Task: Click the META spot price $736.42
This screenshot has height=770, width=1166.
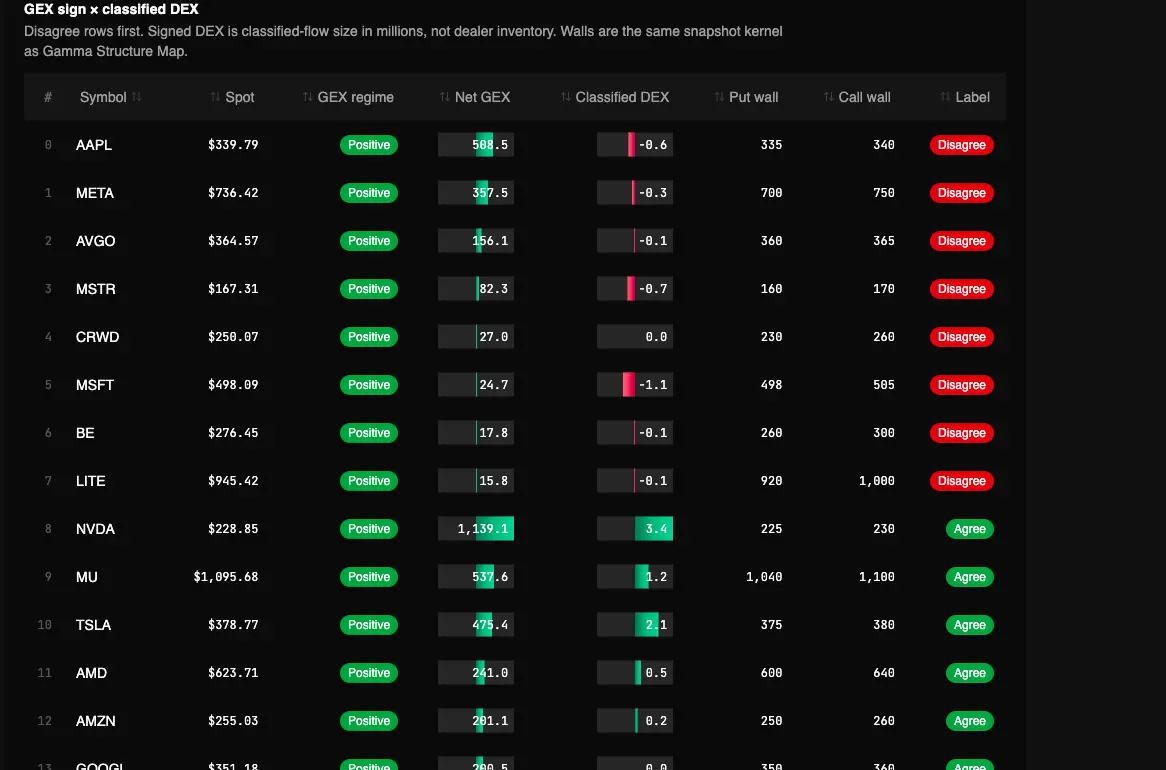Action: [x=233, y=193]
